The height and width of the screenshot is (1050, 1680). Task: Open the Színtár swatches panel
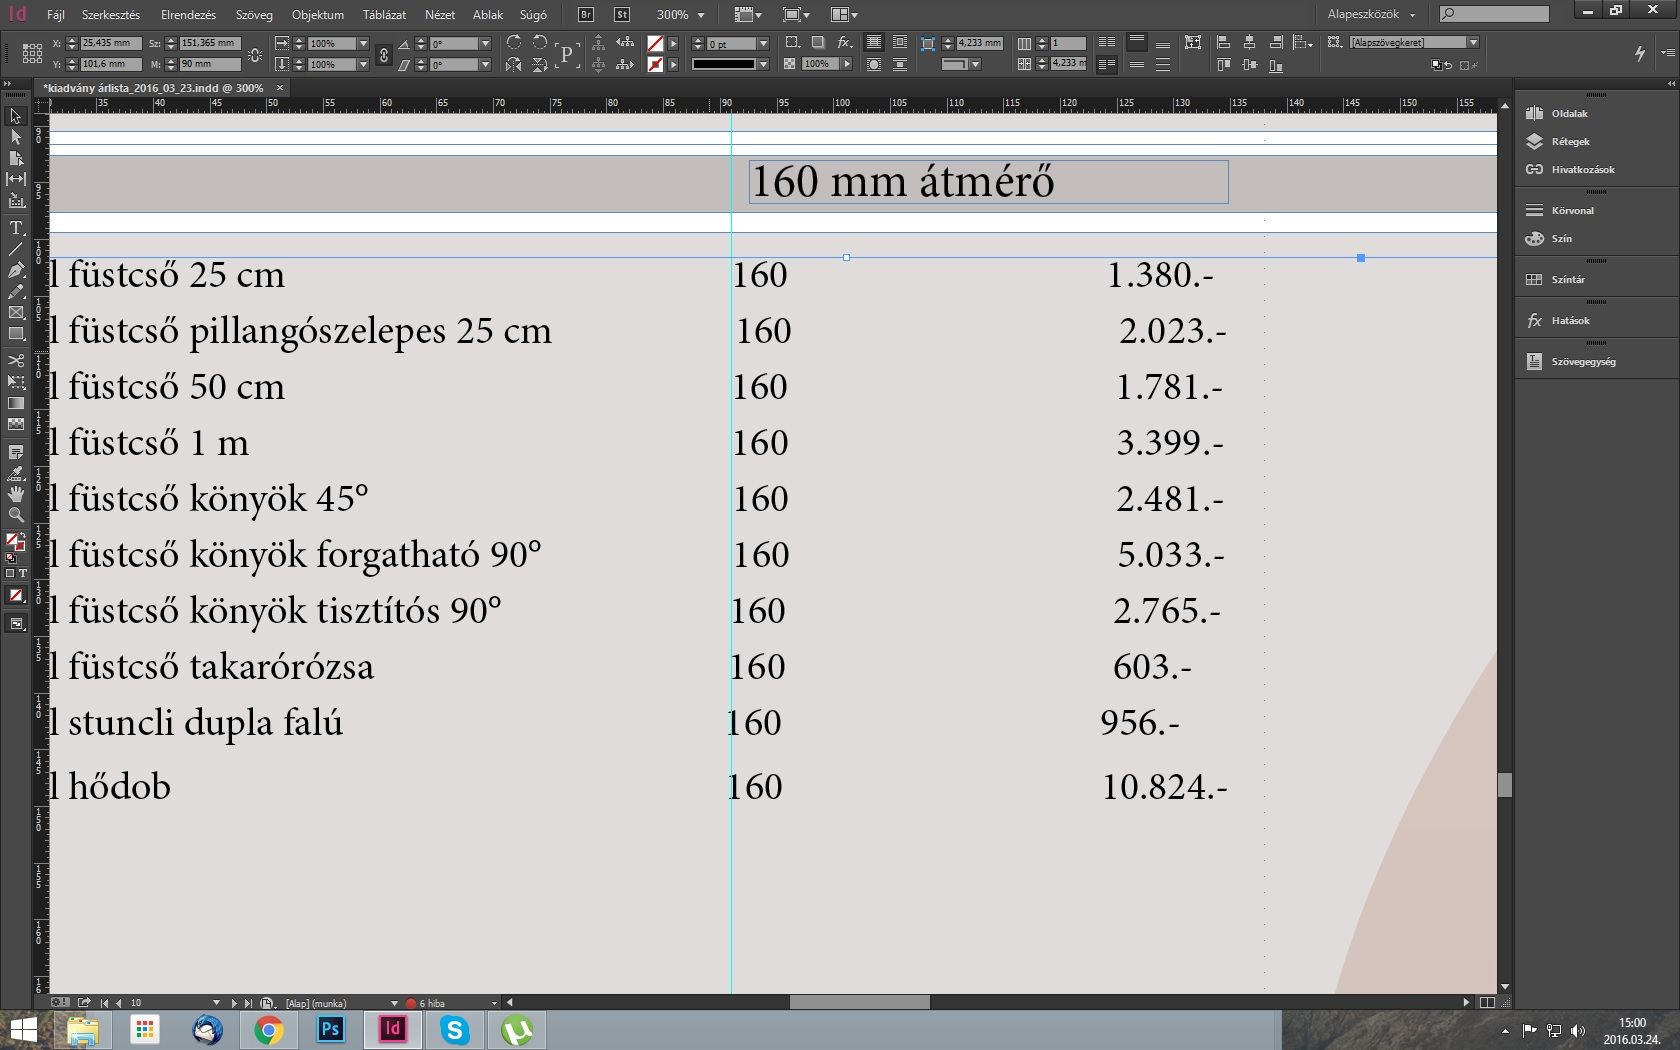click(x=1567, y=280)
